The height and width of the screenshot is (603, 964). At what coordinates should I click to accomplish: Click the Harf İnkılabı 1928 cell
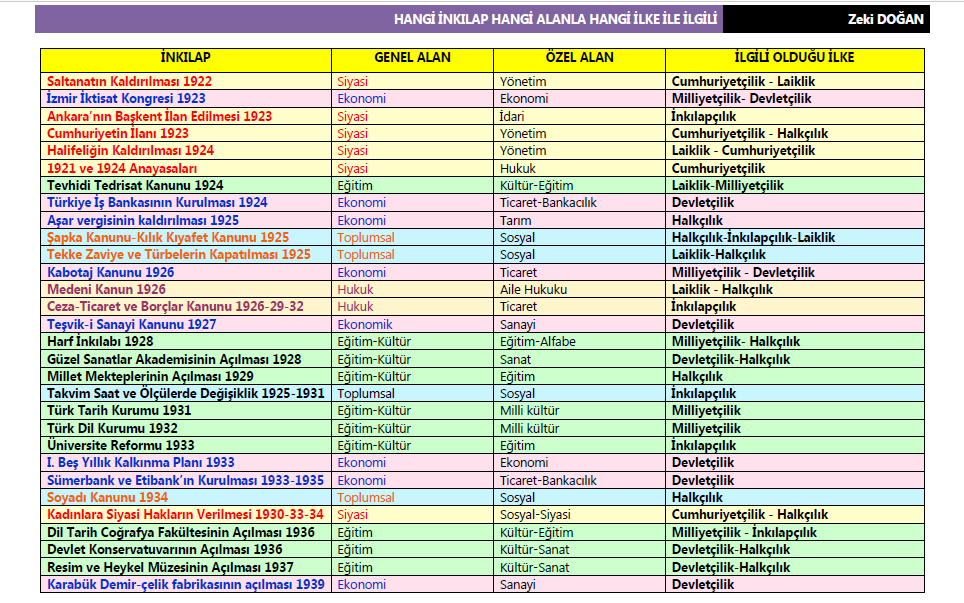tap(100, 341)
